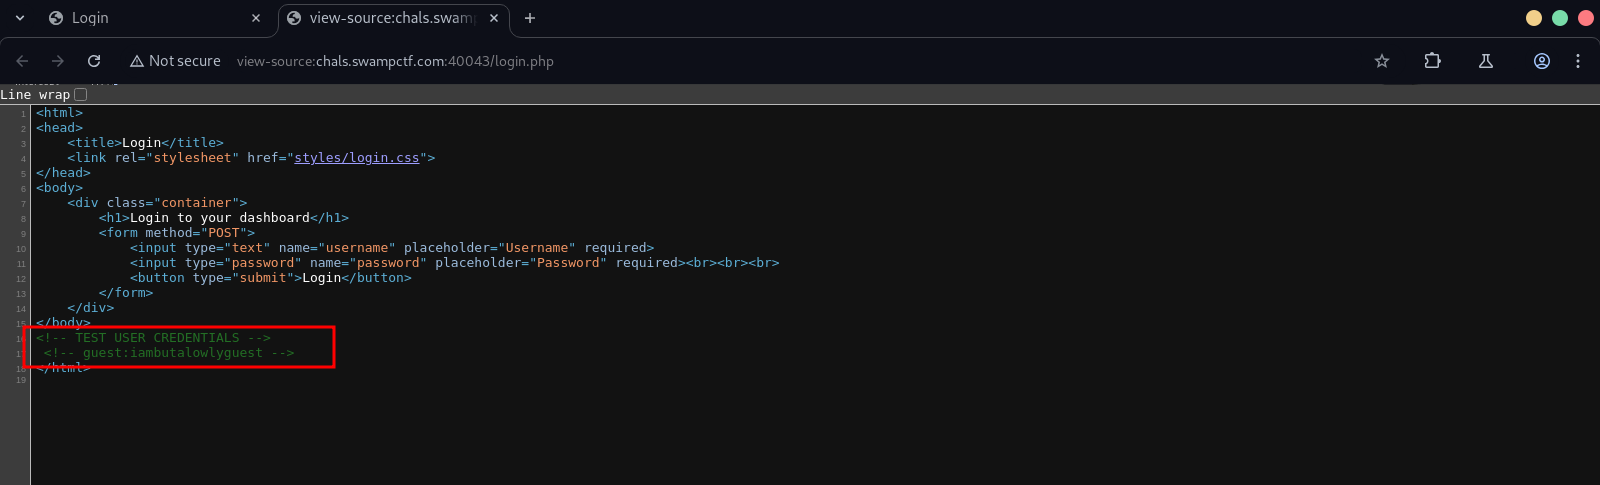Click the address bar URL
This screenshot has height=485, width=1600.
(395, 61)
